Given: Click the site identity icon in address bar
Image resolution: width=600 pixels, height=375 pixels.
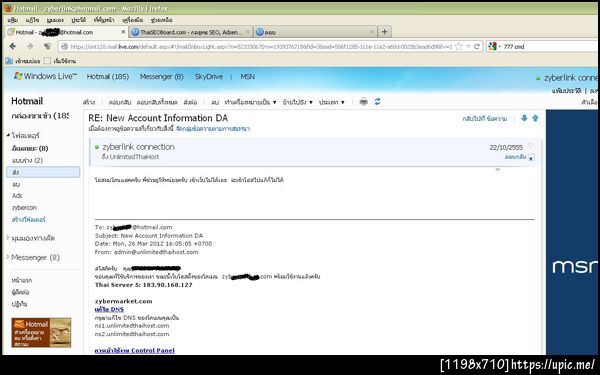Looking at the screenshot, I should pyautogui.click(x=64, y=47).
